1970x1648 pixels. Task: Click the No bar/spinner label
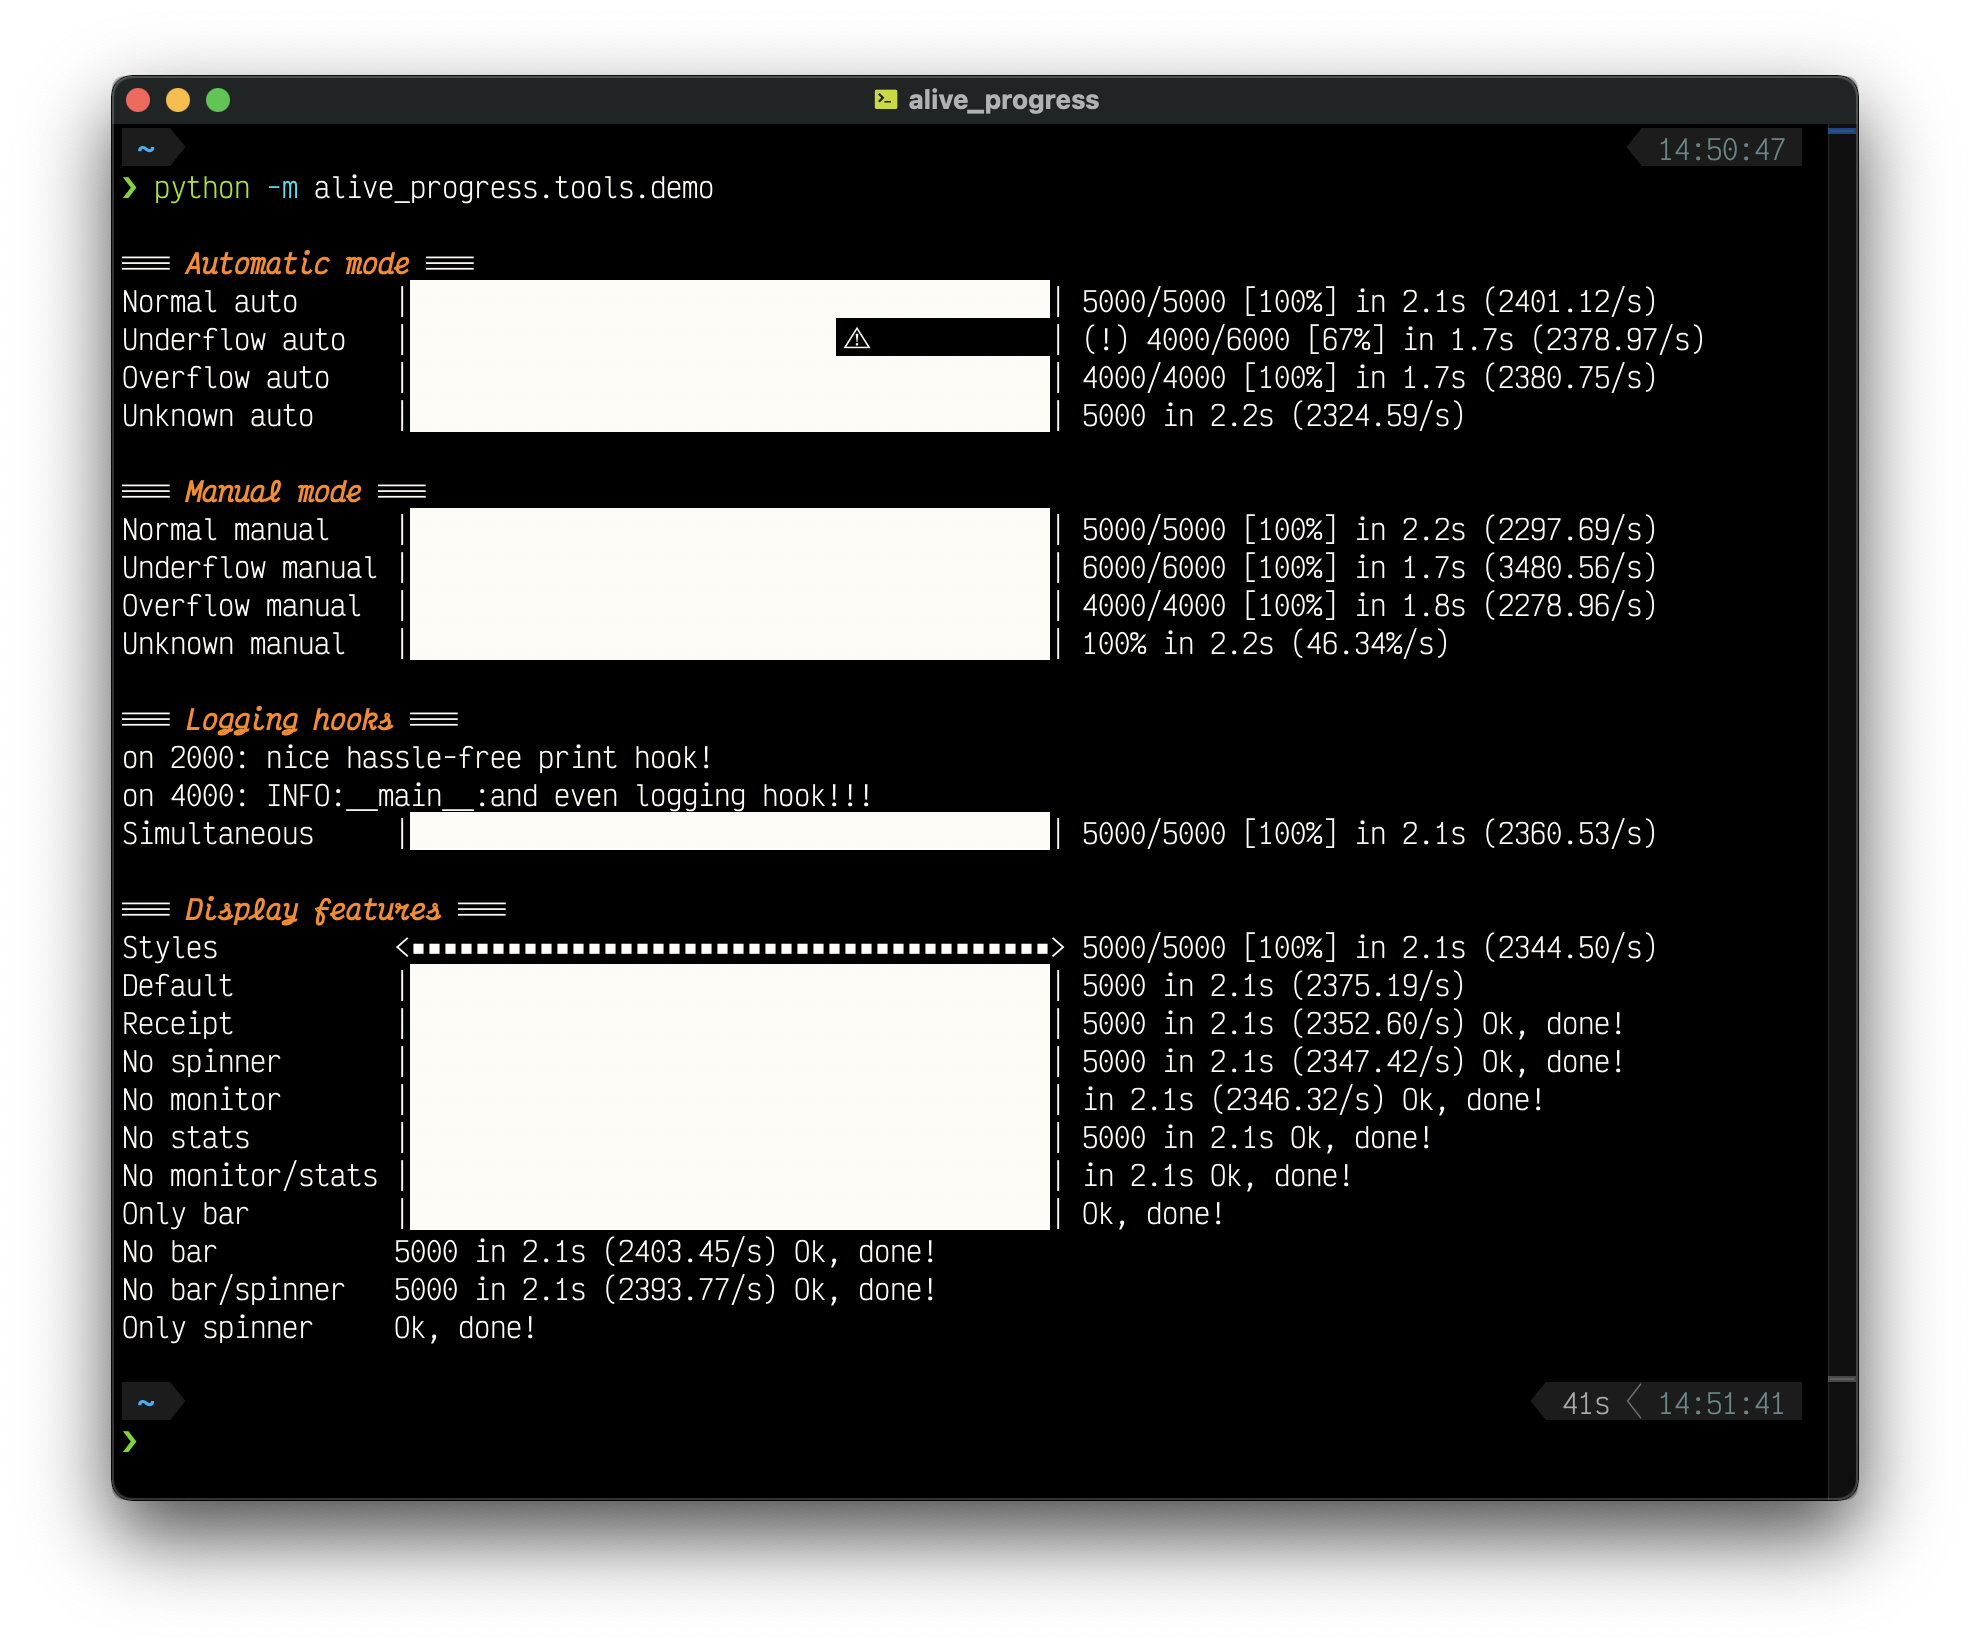[x=234, y=1290]
